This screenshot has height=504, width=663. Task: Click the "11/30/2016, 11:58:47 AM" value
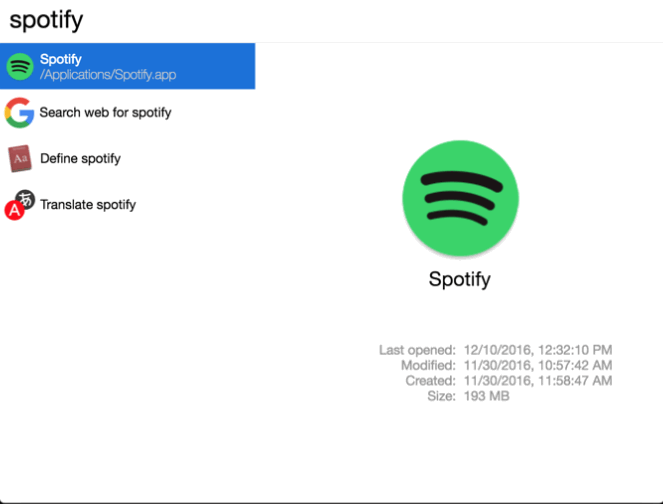coord(538,381)
